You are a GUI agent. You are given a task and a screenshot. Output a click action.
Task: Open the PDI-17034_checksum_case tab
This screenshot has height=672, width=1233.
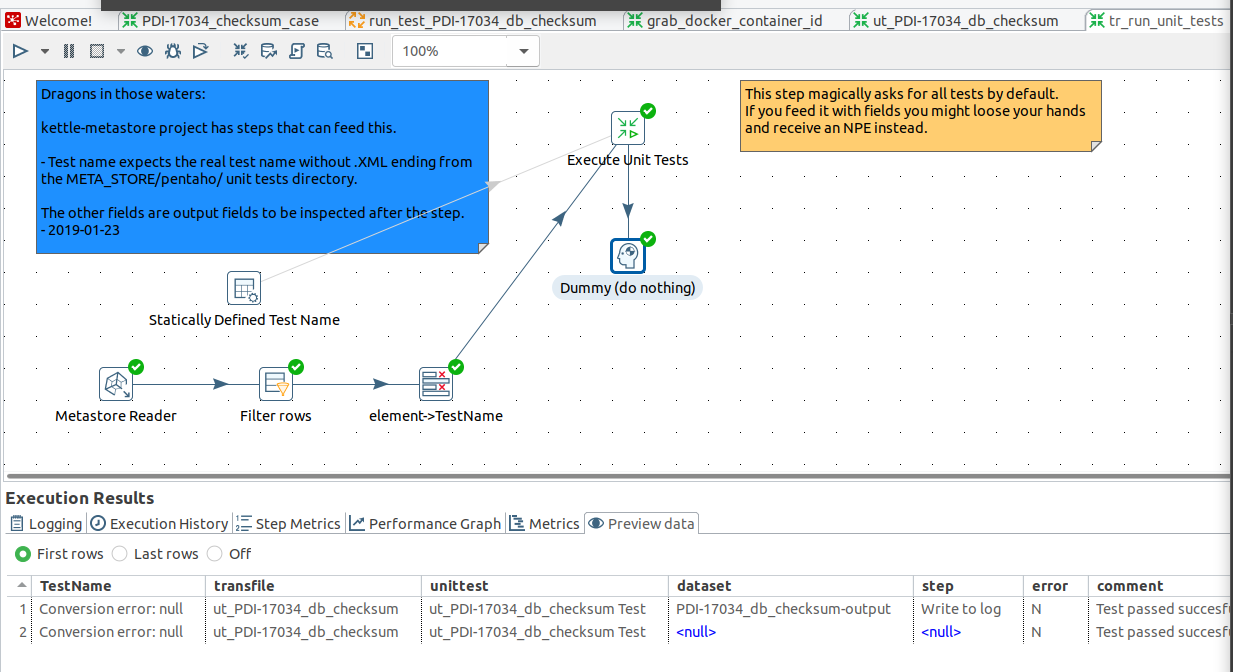(222, 20)
